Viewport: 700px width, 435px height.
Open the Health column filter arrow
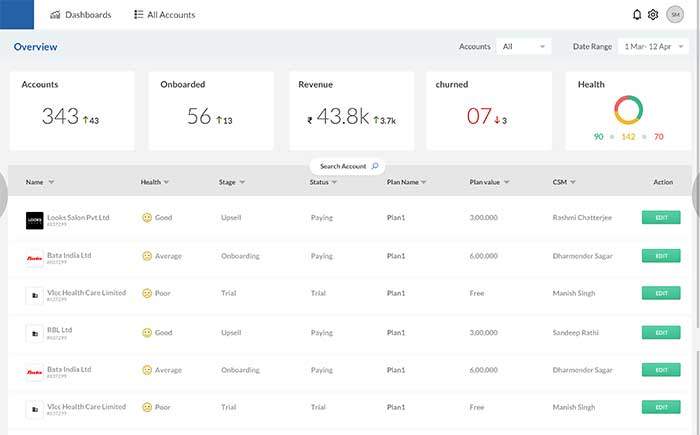[x=167, y=182]
